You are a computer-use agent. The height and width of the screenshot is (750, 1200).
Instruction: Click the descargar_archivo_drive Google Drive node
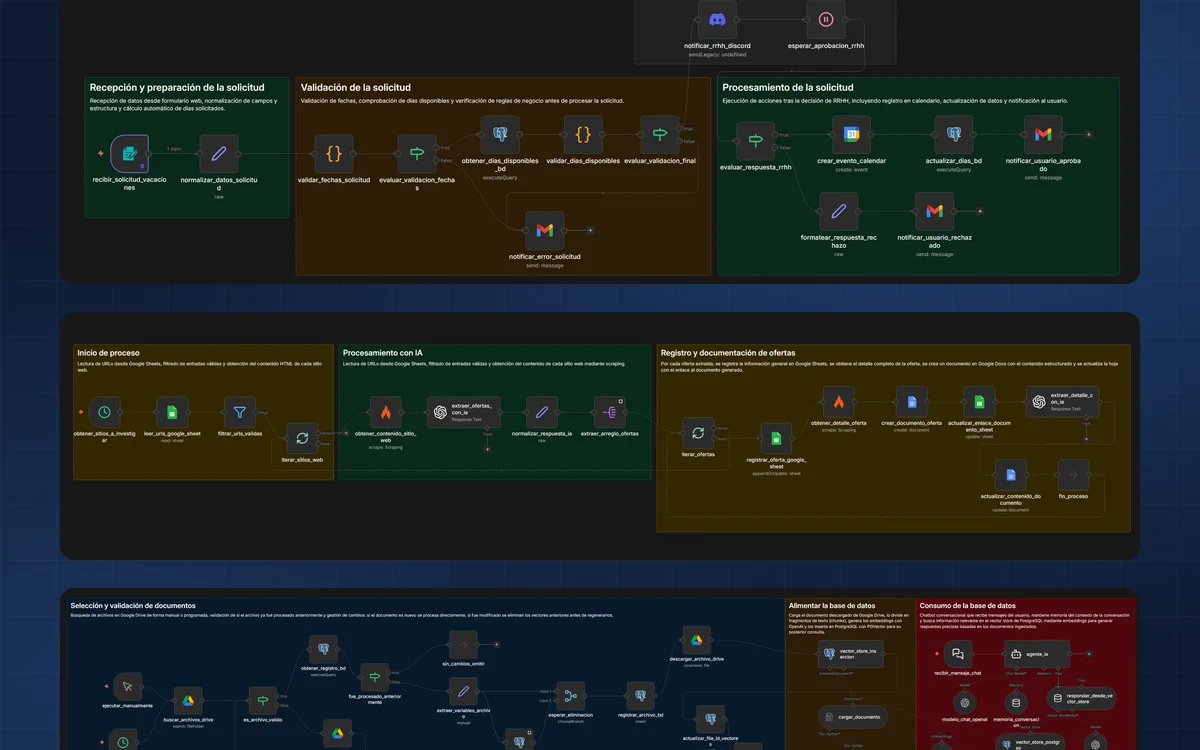697,641
